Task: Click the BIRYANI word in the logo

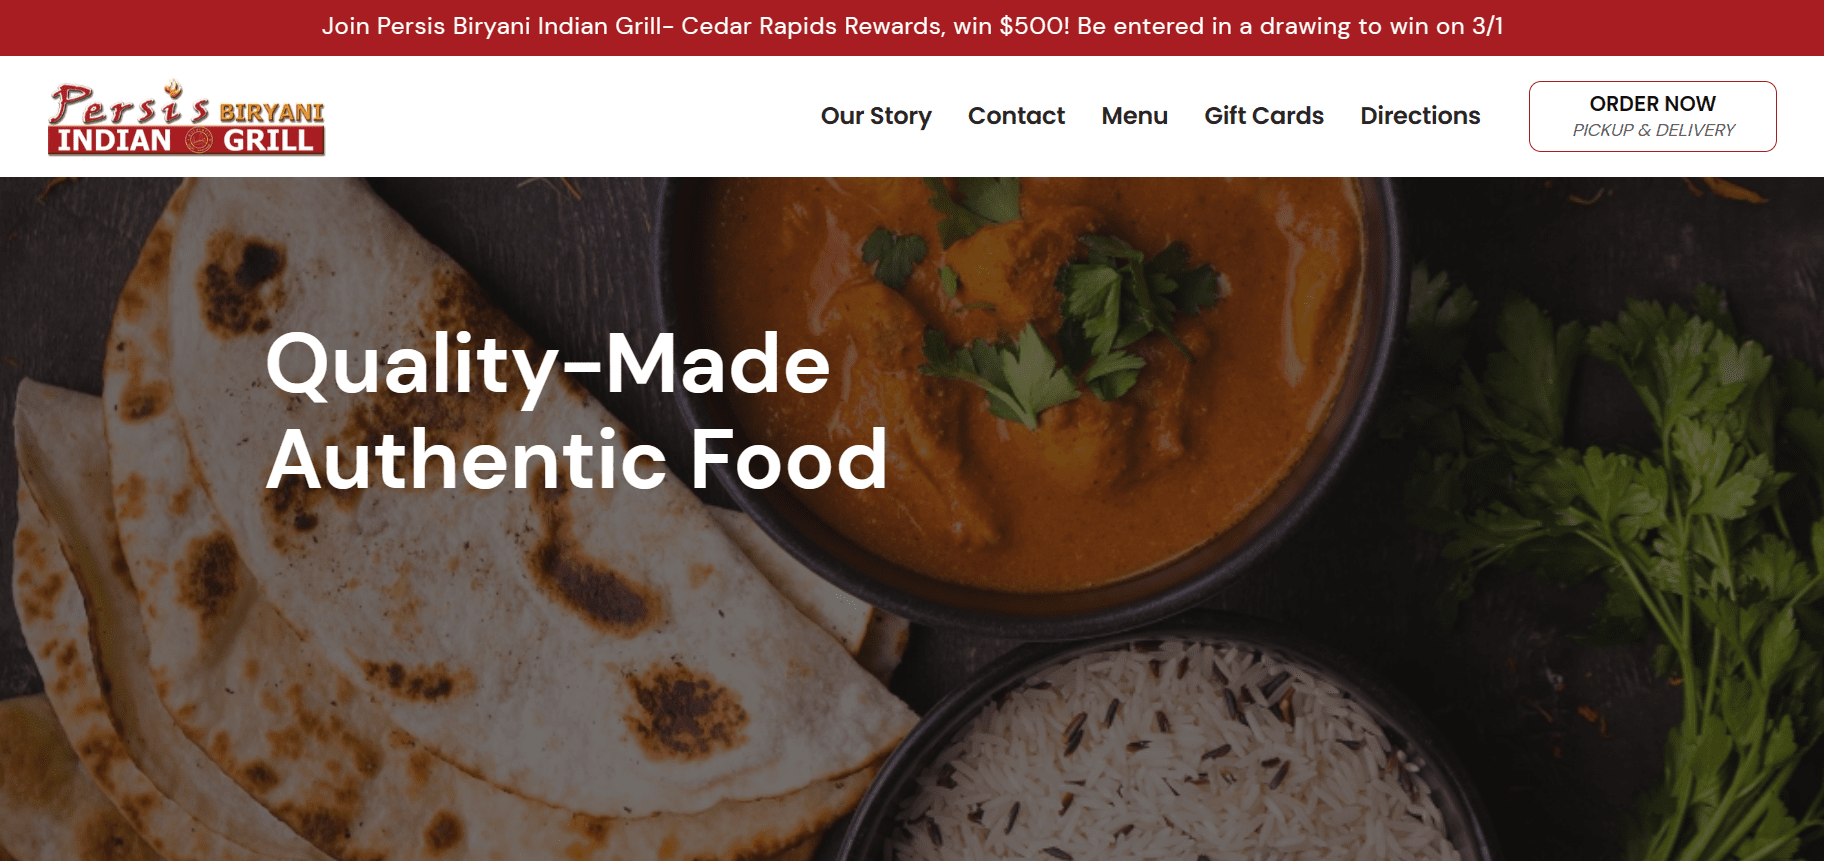Action: point(272,112)
